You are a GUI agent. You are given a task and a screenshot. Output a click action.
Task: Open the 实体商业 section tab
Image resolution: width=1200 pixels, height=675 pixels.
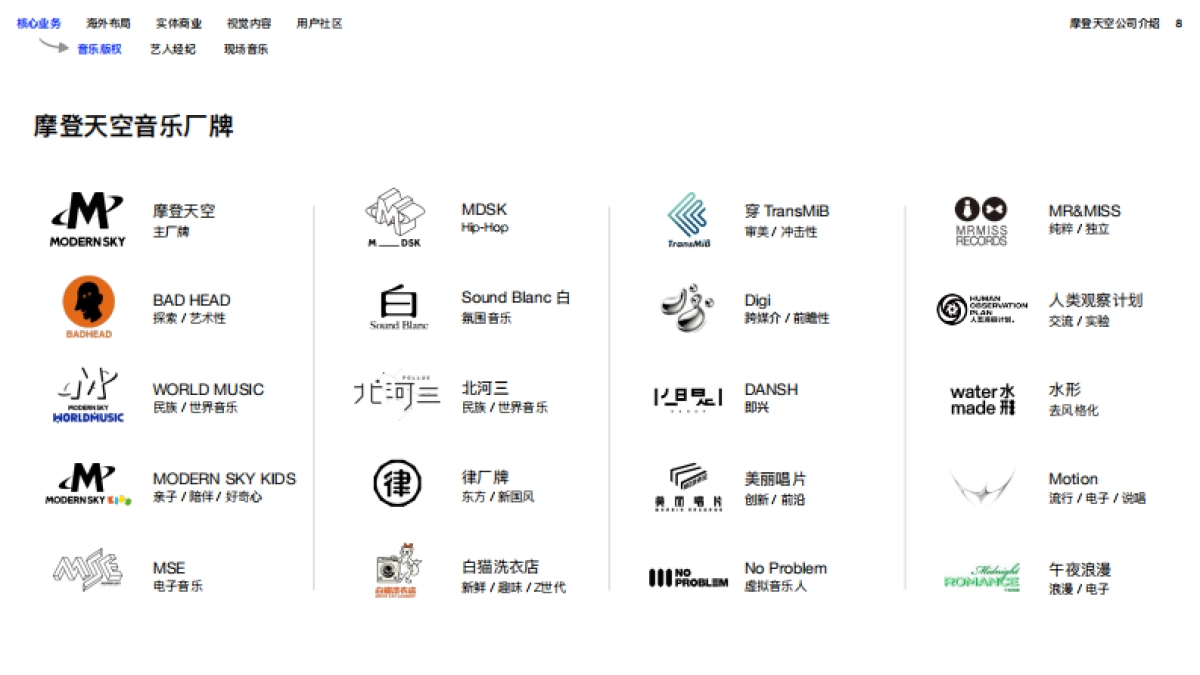(x=179, y=23)
